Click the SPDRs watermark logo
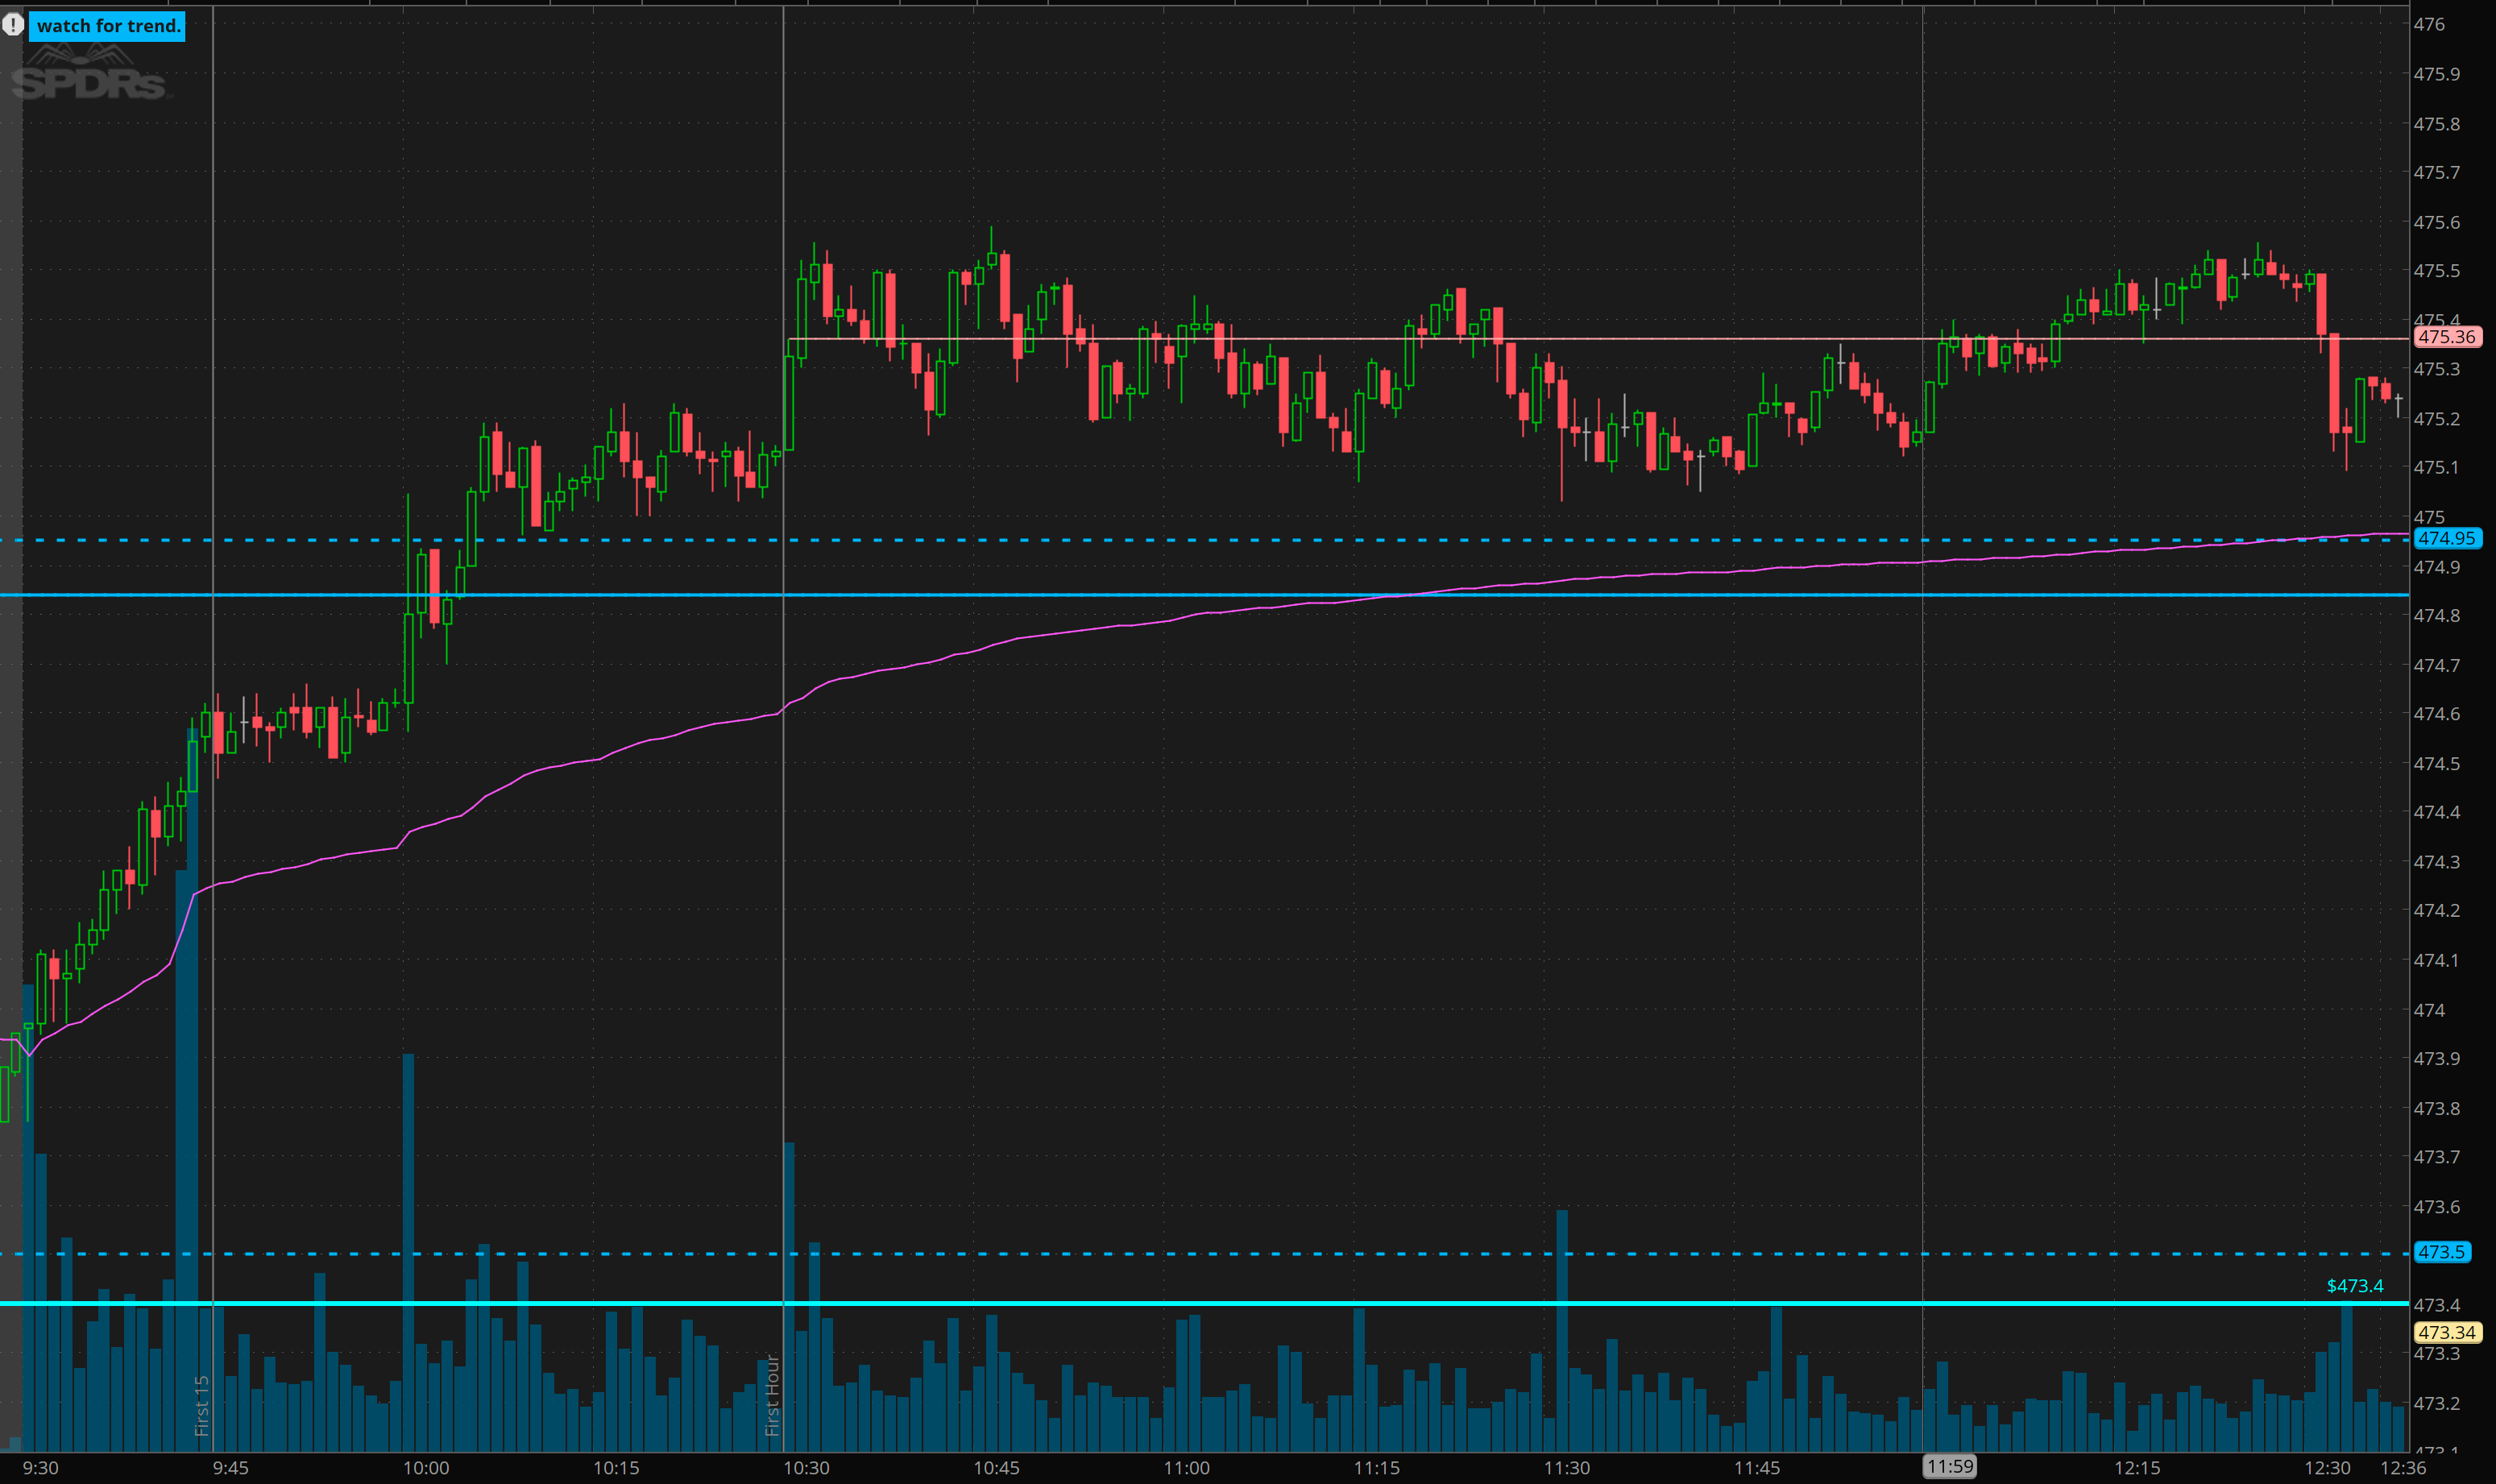The width and height of the screenshot is (2496, 1484). pyautogui.click(x=90, y=77)
